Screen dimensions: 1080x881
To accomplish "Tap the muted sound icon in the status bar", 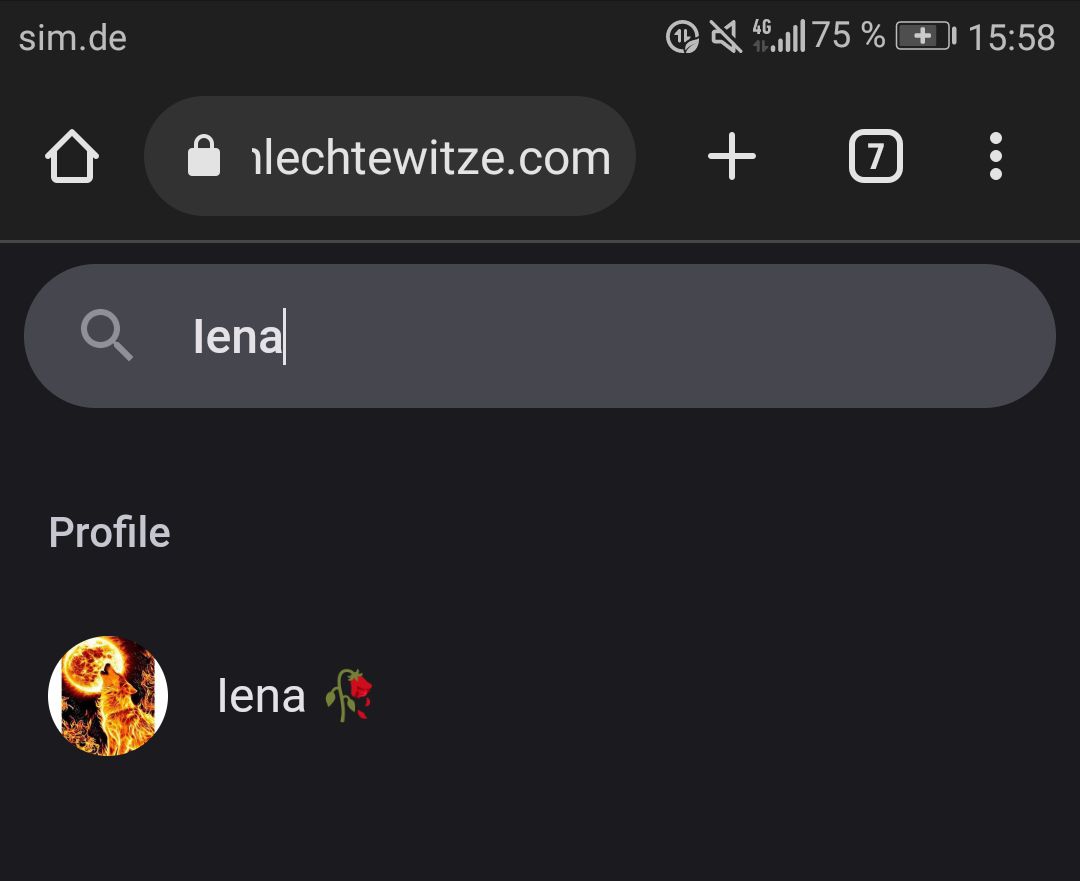I will (725, 38).
